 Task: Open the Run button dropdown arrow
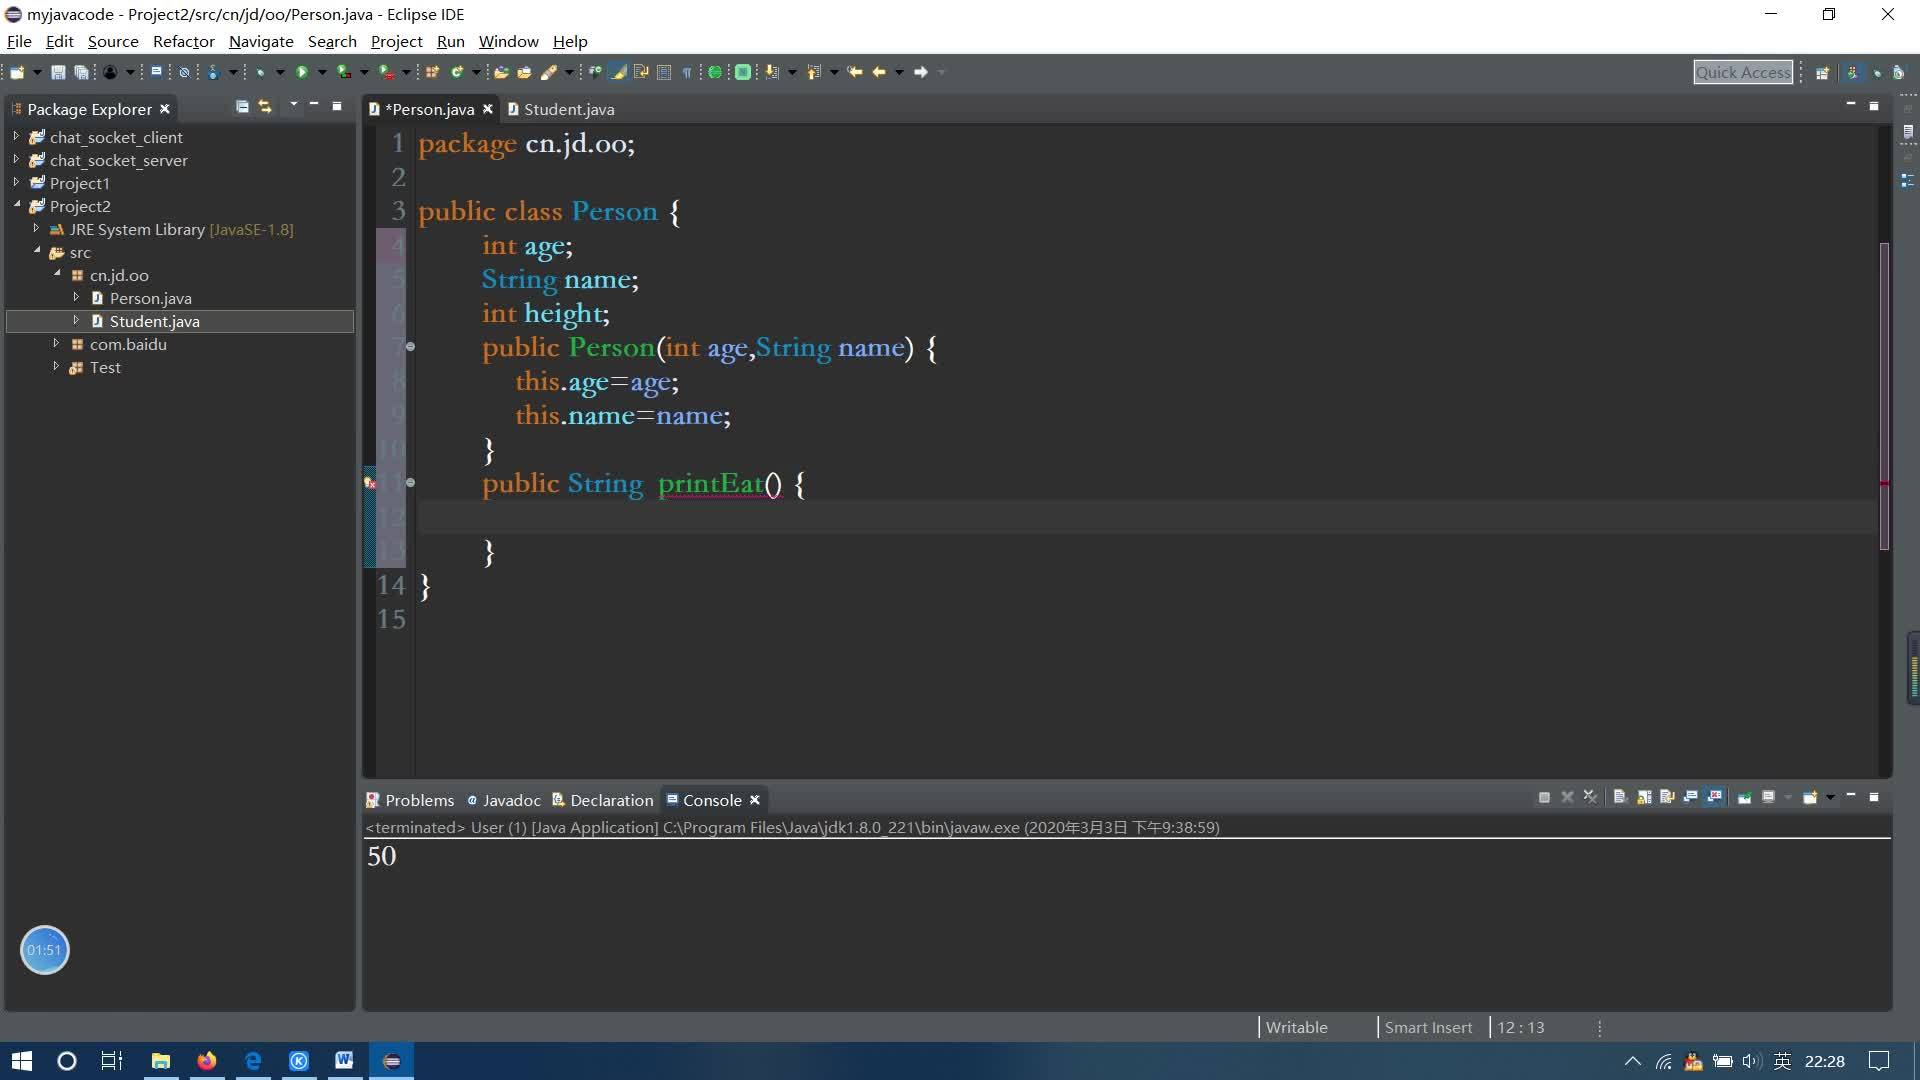[x=322, y=72]
